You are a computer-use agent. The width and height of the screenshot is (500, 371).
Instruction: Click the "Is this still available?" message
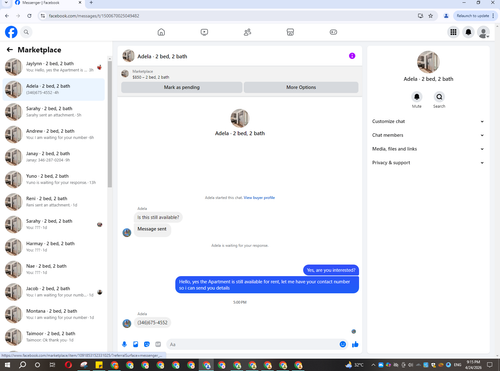point(158,217)
